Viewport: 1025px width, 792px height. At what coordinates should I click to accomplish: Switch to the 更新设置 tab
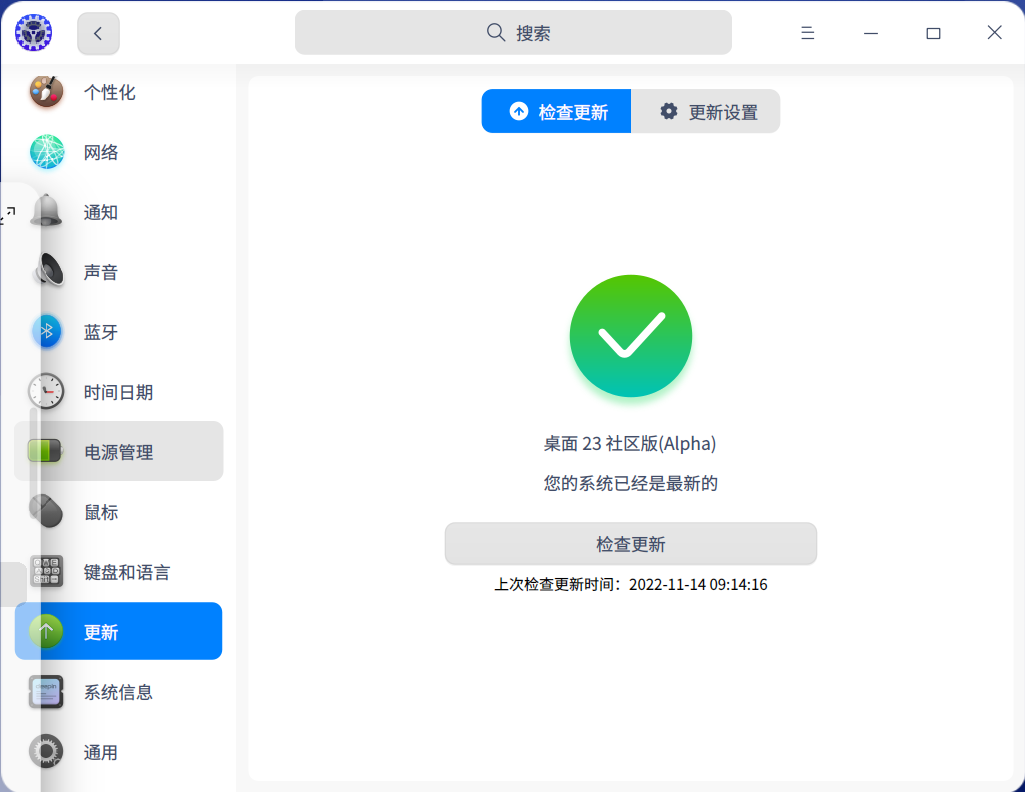705,111
